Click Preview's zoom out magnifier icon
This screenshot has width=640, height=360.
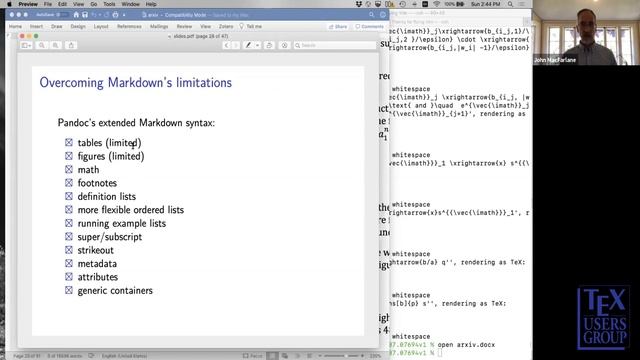click(42, 45)
